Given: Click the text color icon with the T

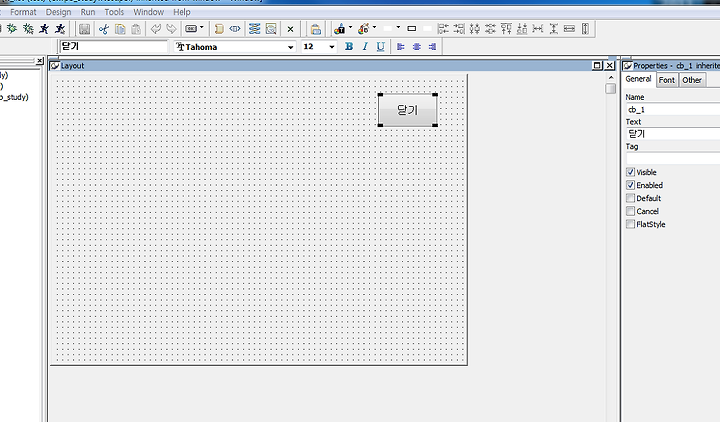Looking at the screenshot, I should pyautogui.click(x=340, y=29).
